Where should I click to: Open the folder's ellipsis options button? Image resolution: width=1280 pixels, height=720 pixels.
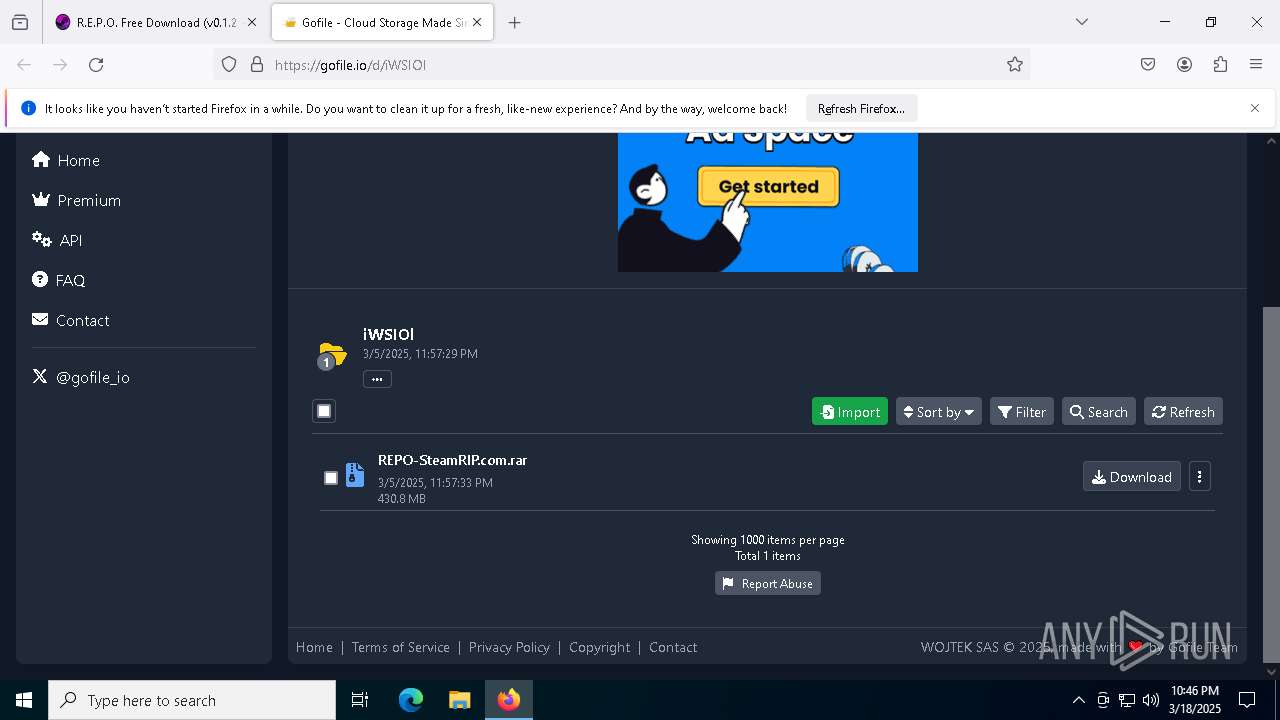pos(377,379)
